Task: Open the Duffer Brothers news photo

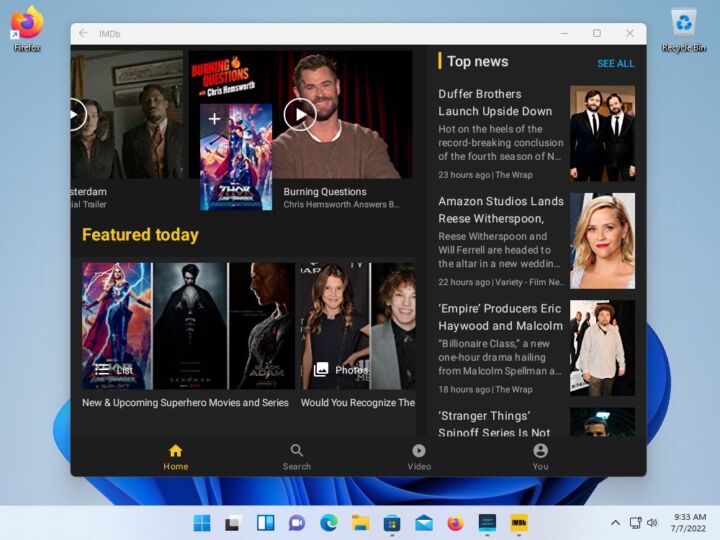Action: tap(602, 133)
